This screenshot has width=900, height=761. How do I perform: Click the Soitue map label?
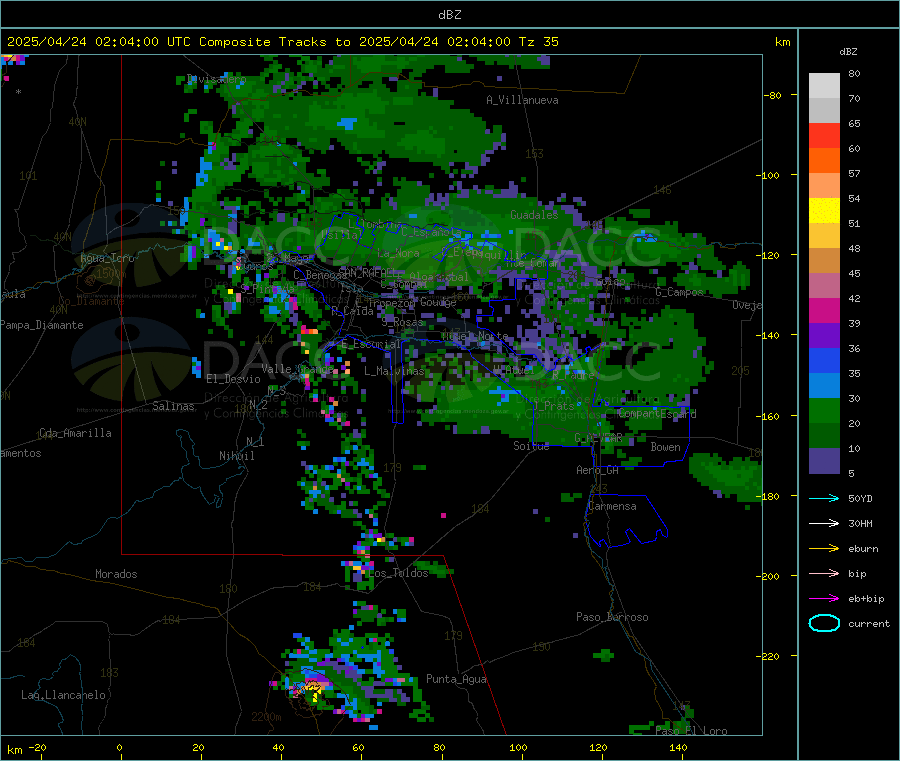click(531, 446)
